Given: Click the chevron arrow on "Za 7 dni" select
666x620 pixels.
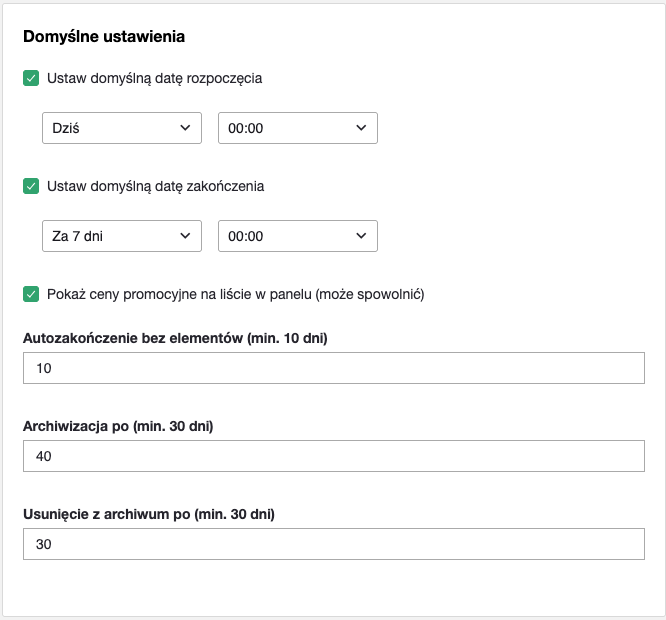Looking at the screenshot, I should point(185,236).
